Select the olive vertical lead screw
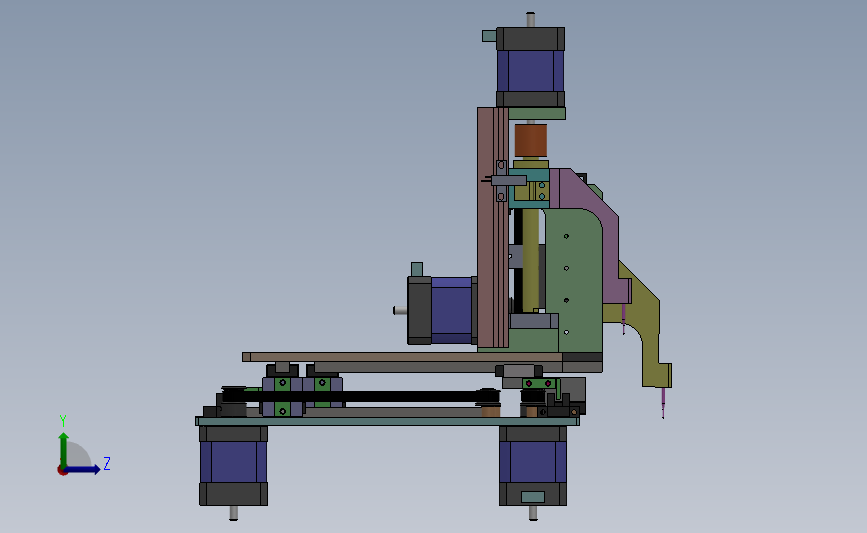This screenshot has height=533, width=867. click(531, 260)
